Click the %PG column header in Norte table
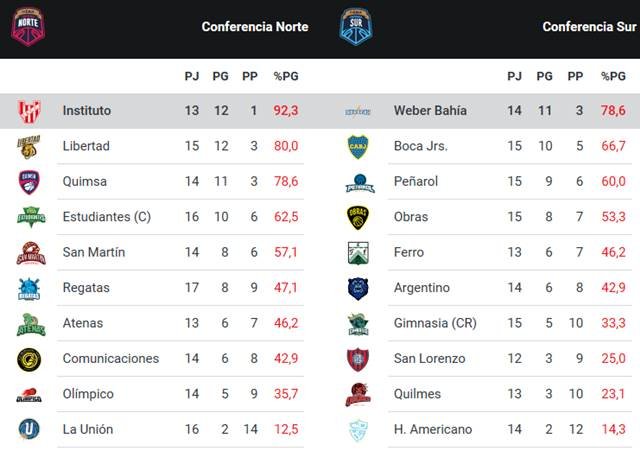640x457 pixels. pyautogui.click(x=286, y=76)
